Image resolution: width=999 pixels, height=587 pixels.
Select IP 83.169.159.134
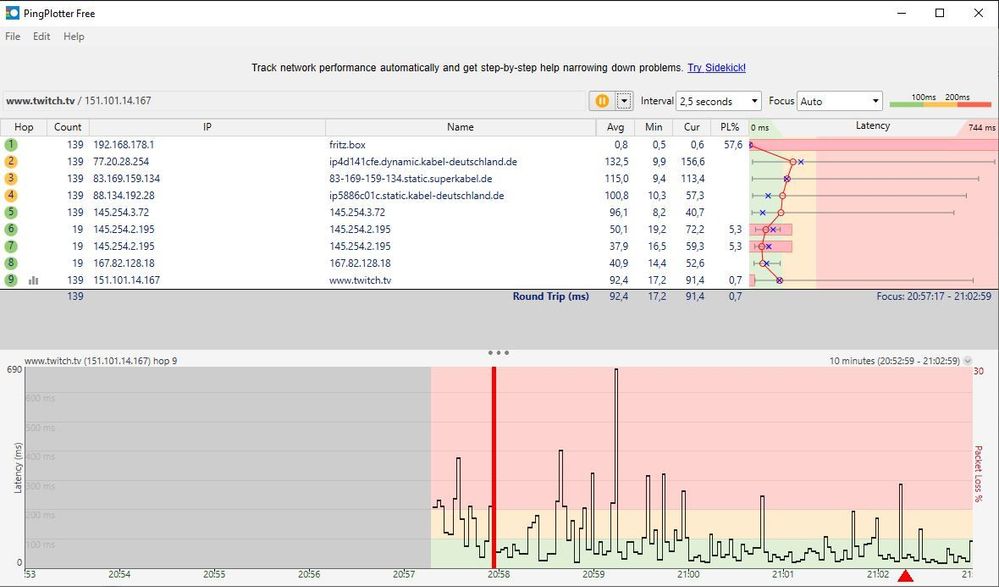coord(127,178)
